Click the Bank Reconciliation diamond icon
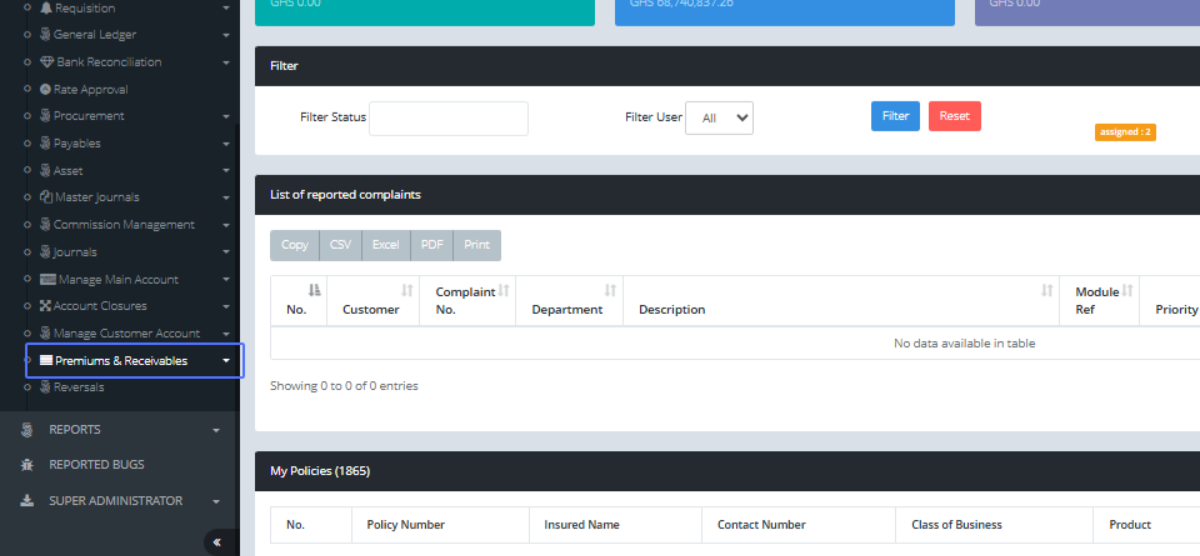Screen dimensions: 1200x556 pyautogui.click(x=47, y=62)
